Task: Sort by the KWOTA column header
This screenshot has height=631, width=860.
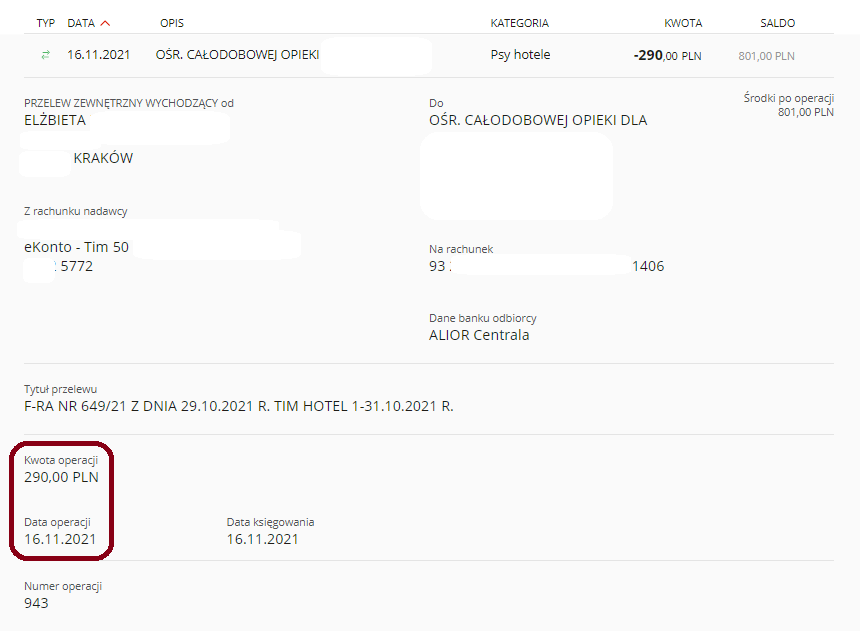Action: point(683,23)
